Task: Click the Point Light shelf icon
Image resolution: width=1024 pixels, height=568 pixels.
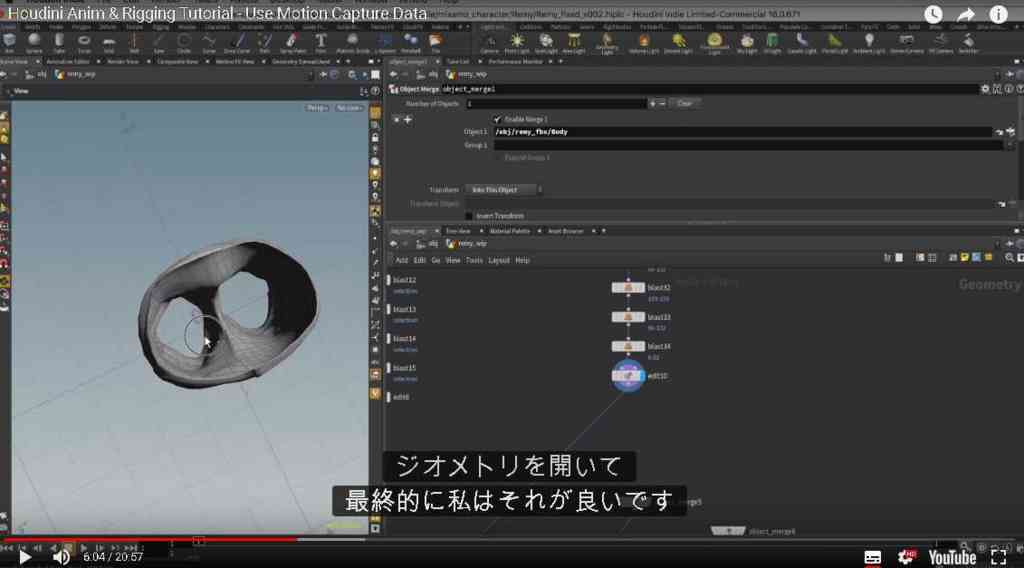Action: (517, 42)
